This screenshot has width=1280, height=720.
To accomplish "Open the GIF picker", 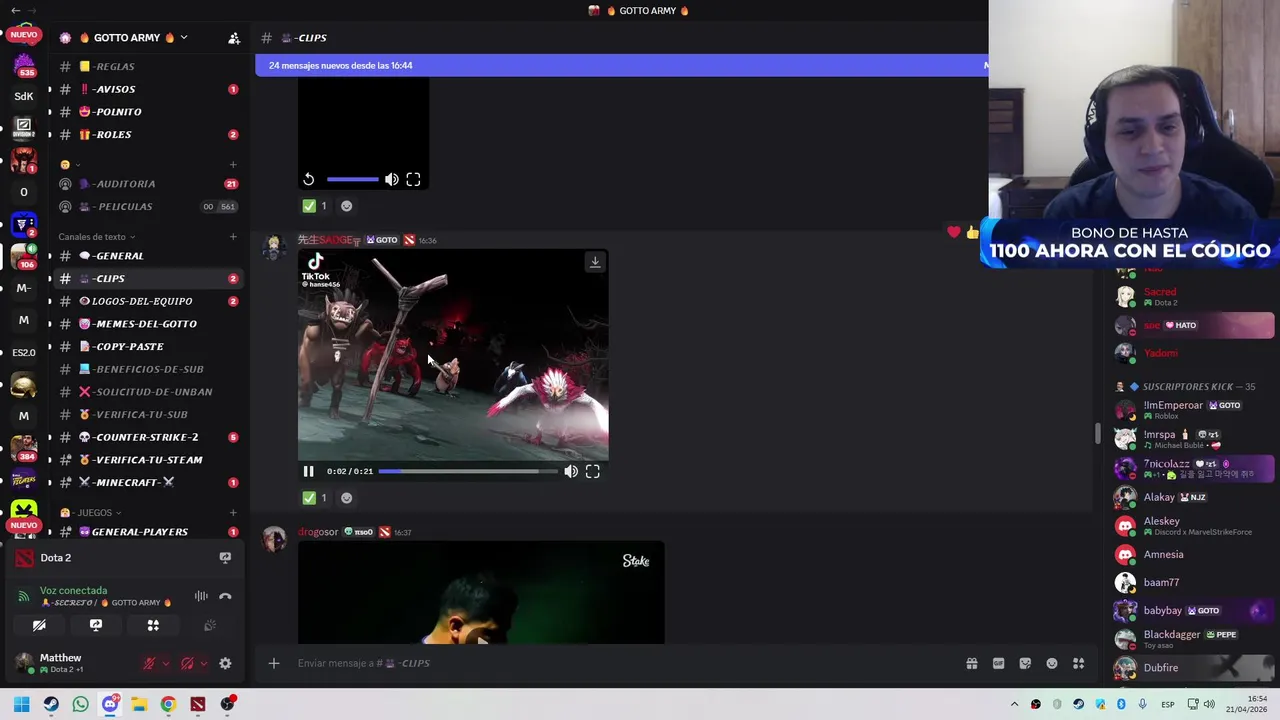I will pos(998,663).
